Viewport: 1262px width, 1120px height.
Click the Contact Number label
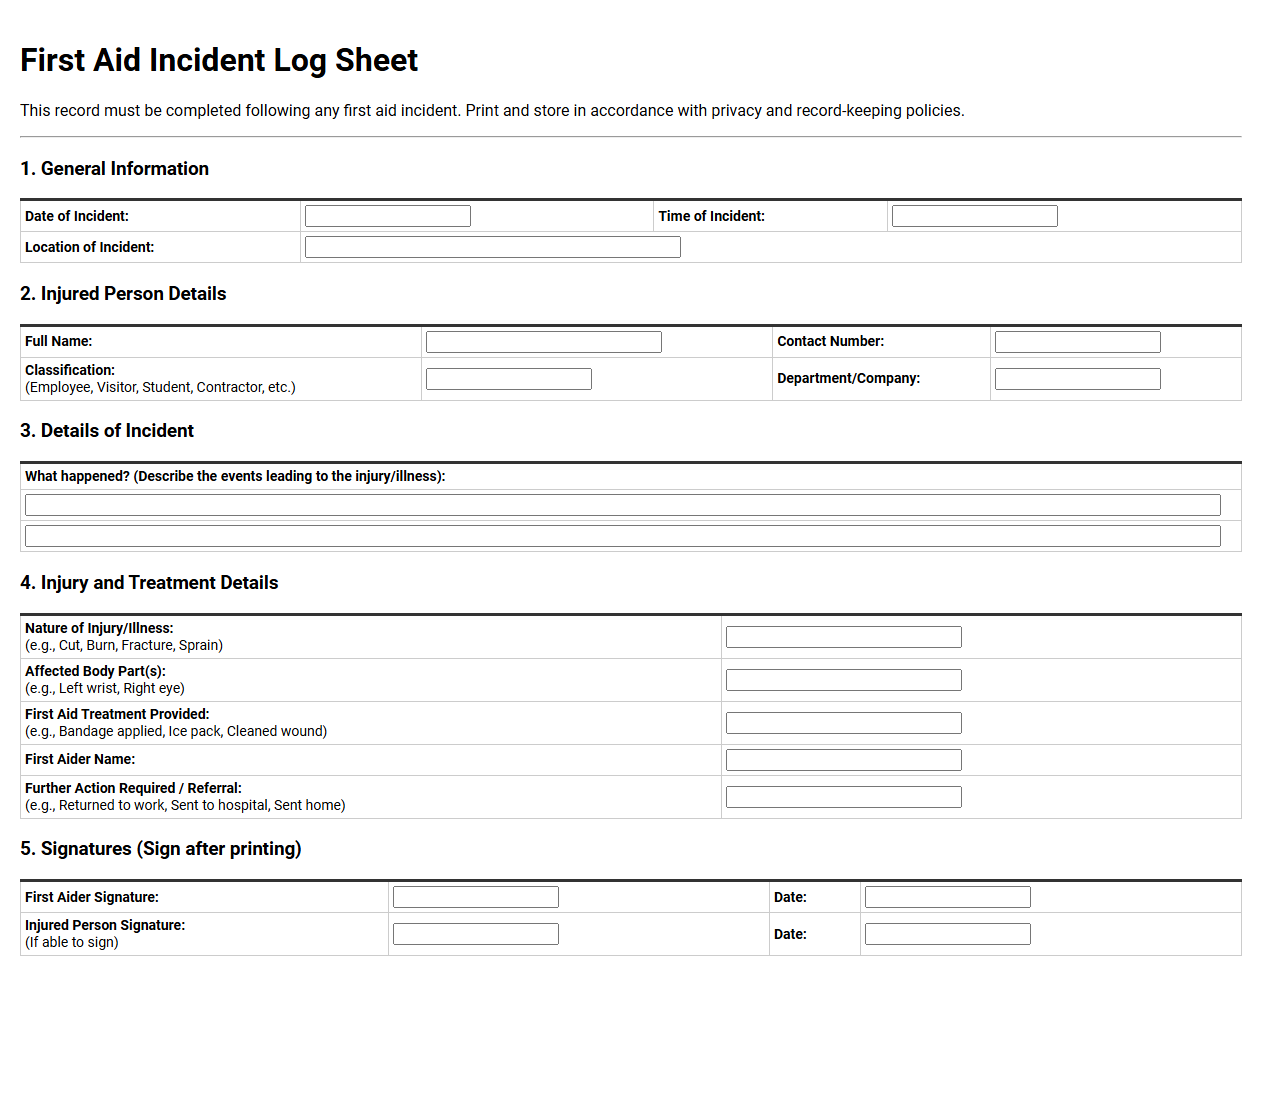831,341
